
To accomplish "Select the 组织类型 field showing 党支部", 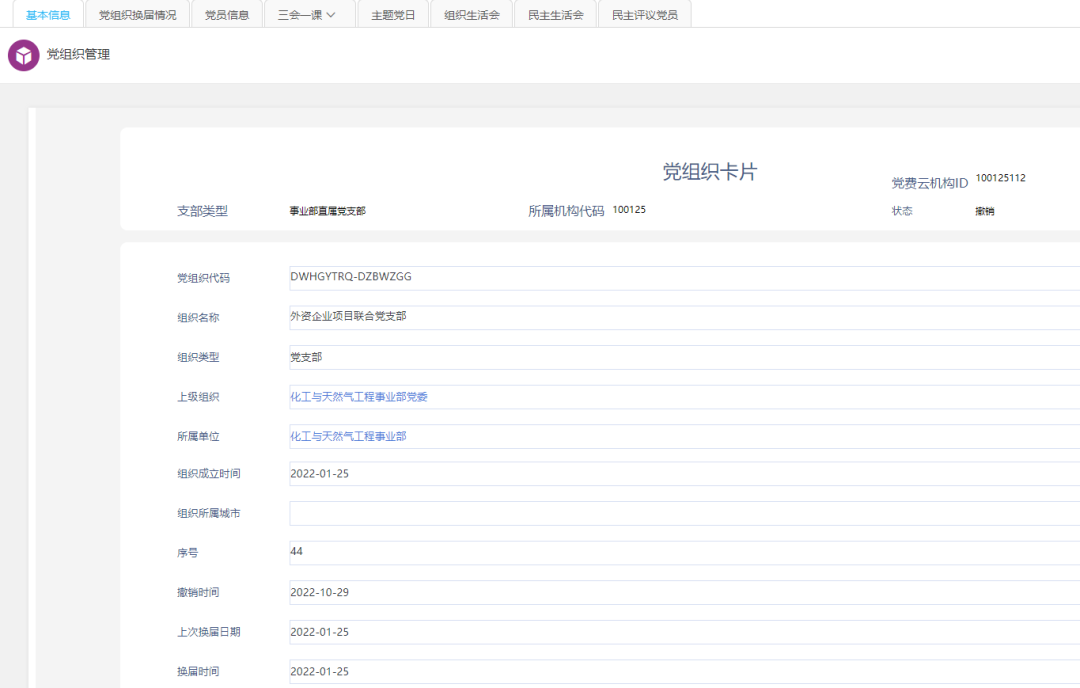I will point(680,357).
